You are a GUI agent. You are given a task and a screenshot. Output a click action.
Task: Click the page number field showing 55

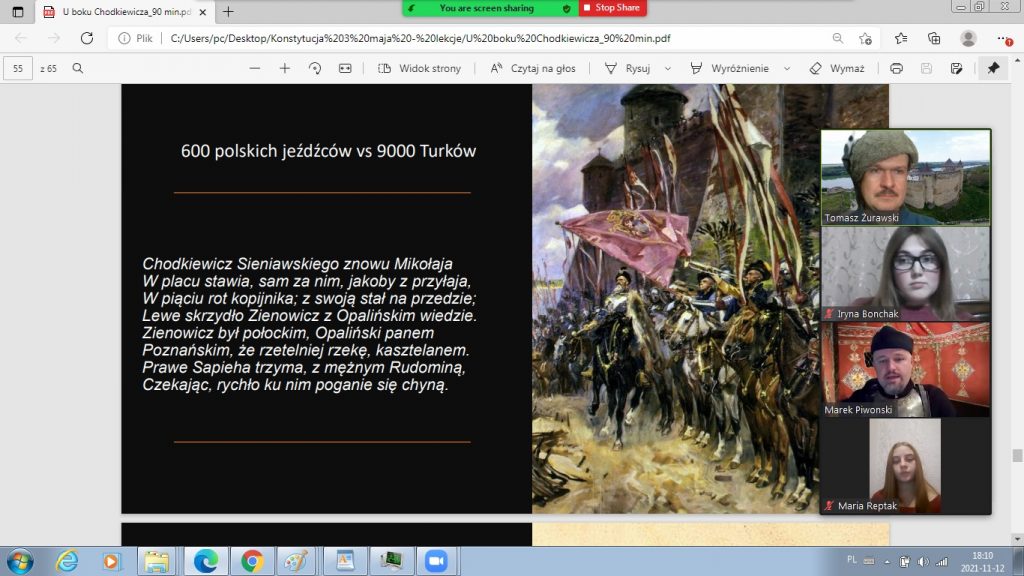pyautogui.click(x=18, y=68)
